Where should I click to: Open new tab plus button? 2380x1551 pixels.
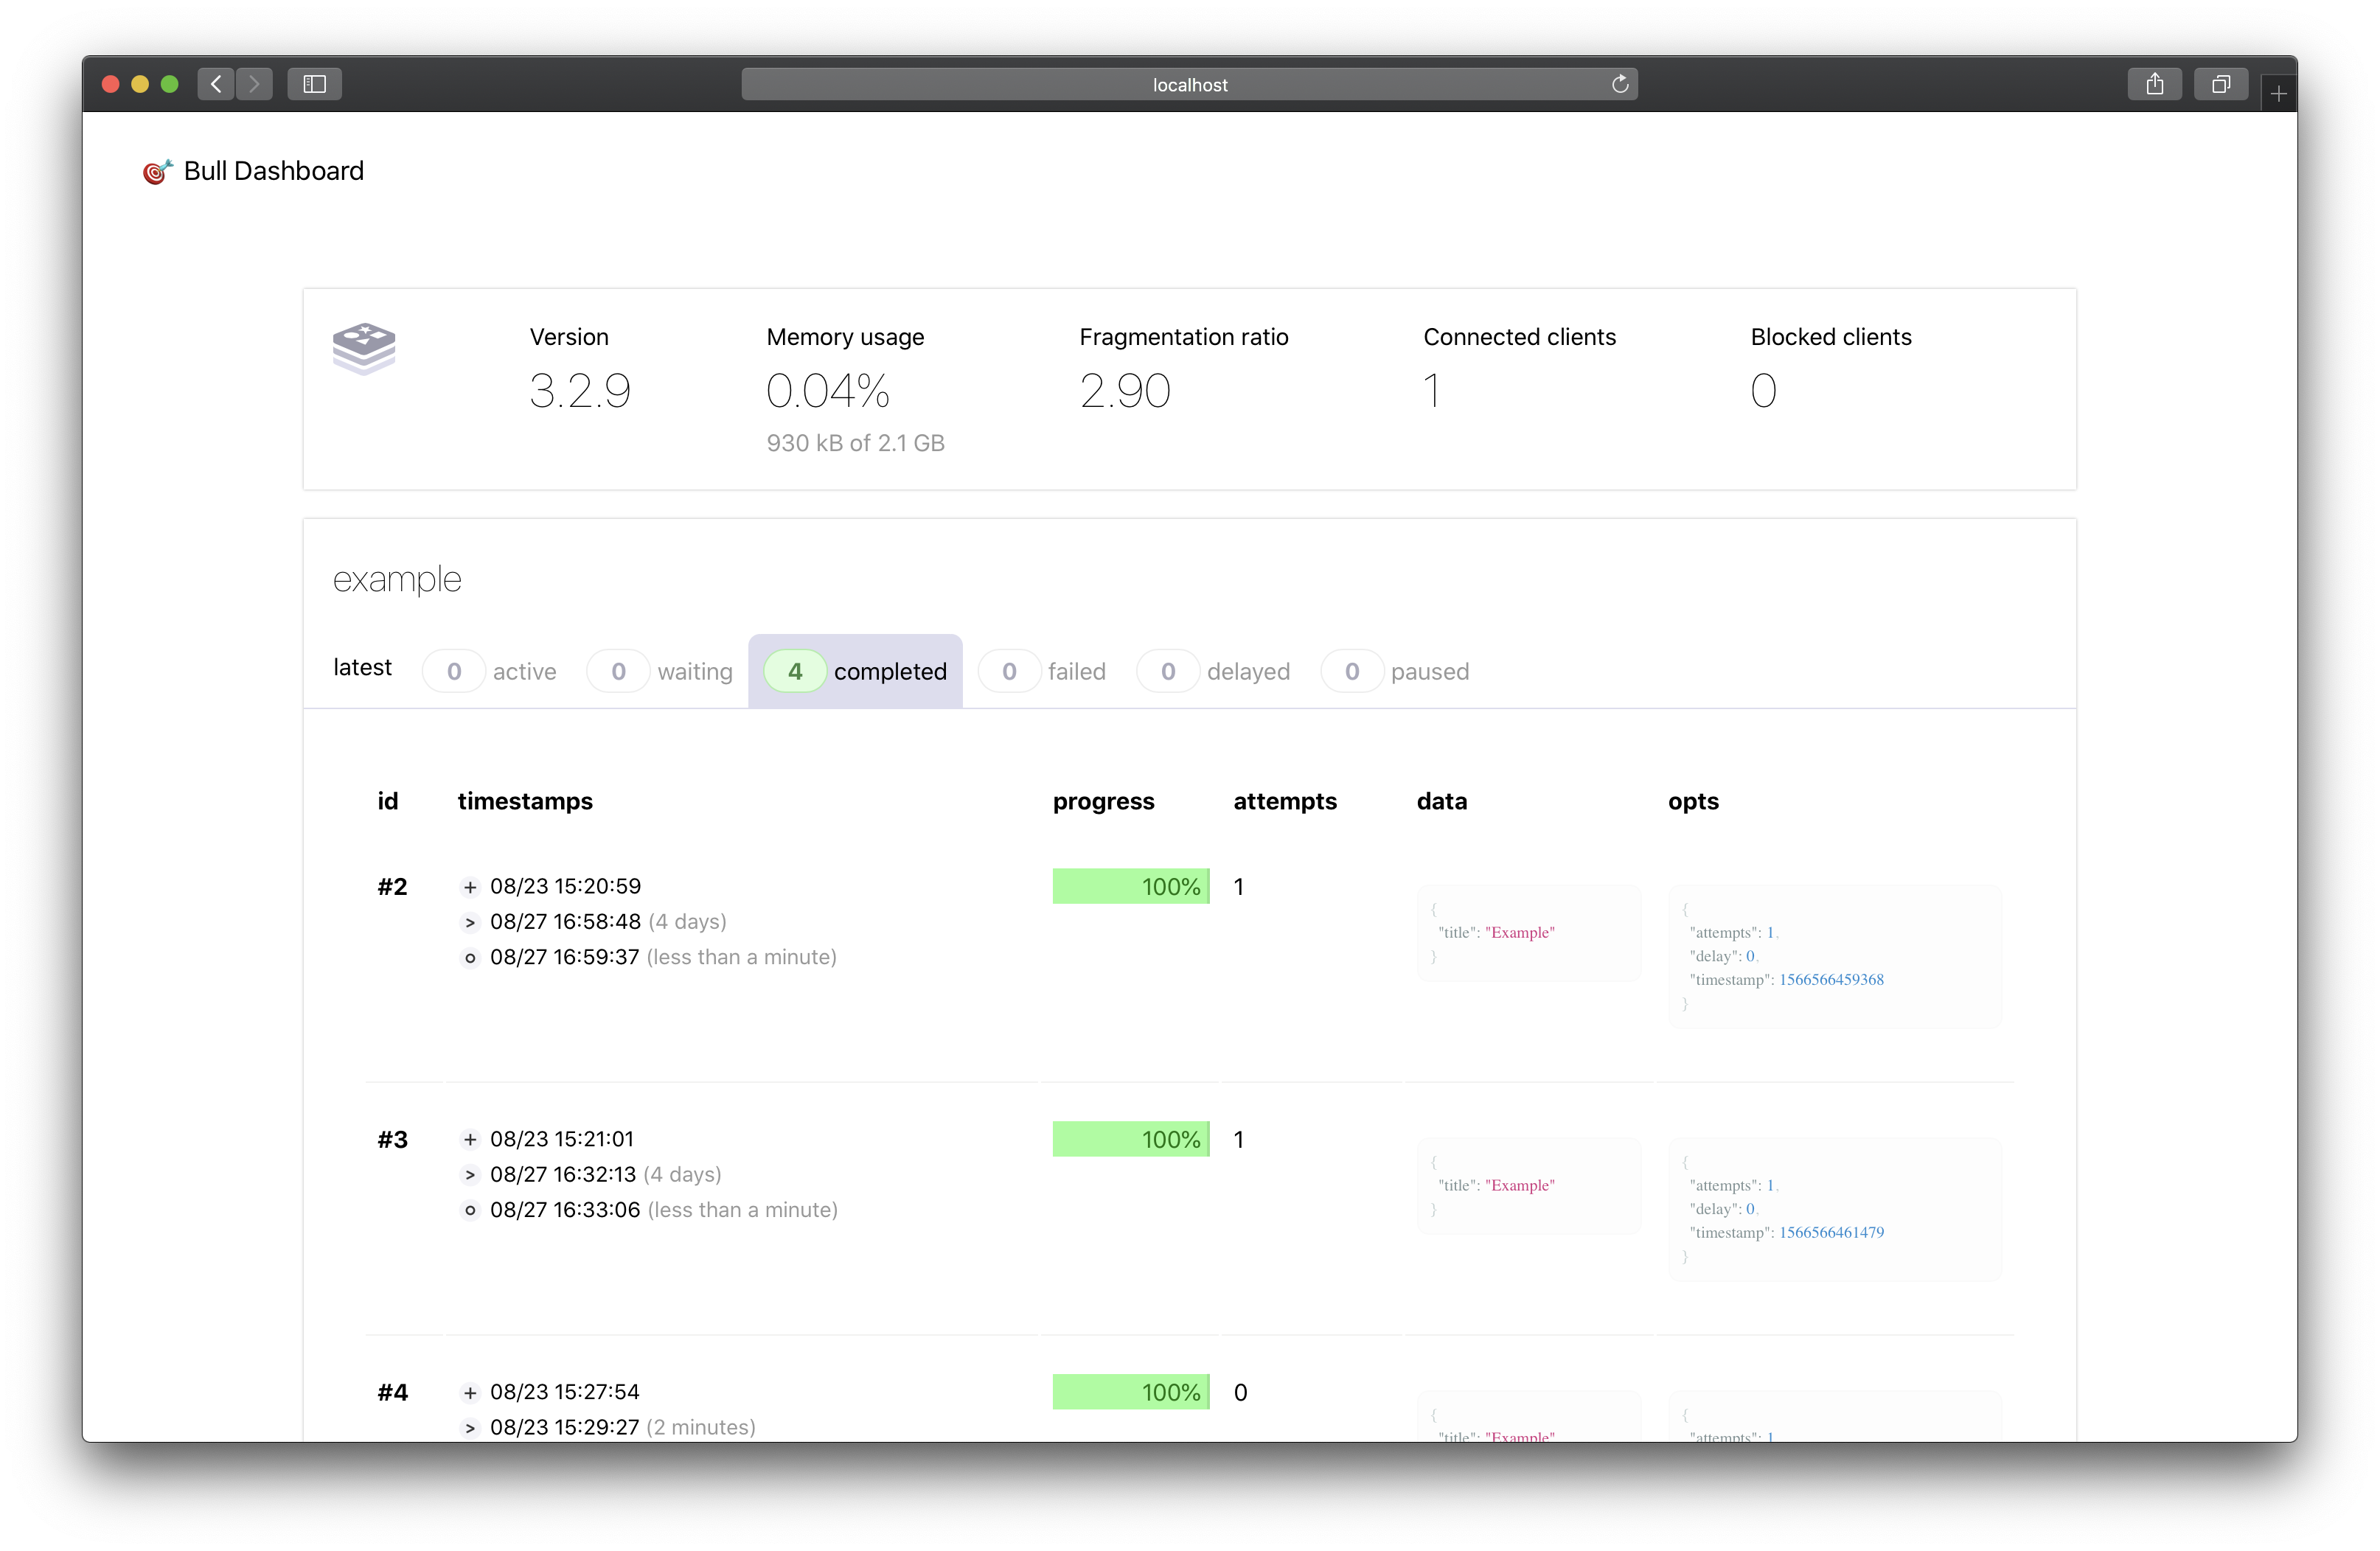(x=2278, y=94)
